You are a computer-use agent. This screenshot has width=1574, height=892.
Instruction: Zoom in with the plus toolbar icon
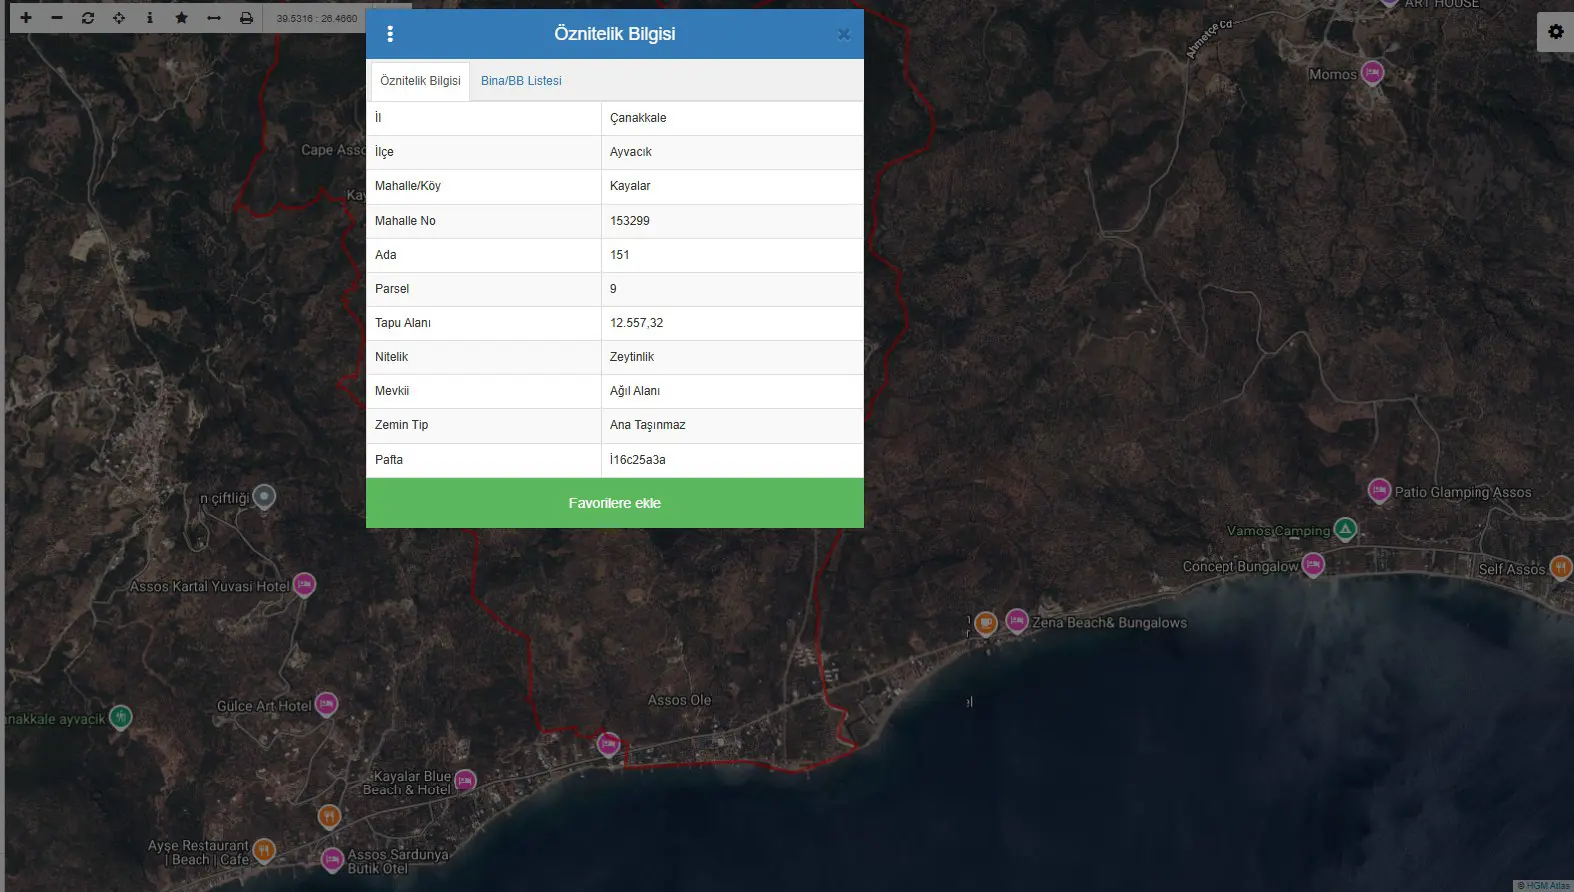(26, 18)
